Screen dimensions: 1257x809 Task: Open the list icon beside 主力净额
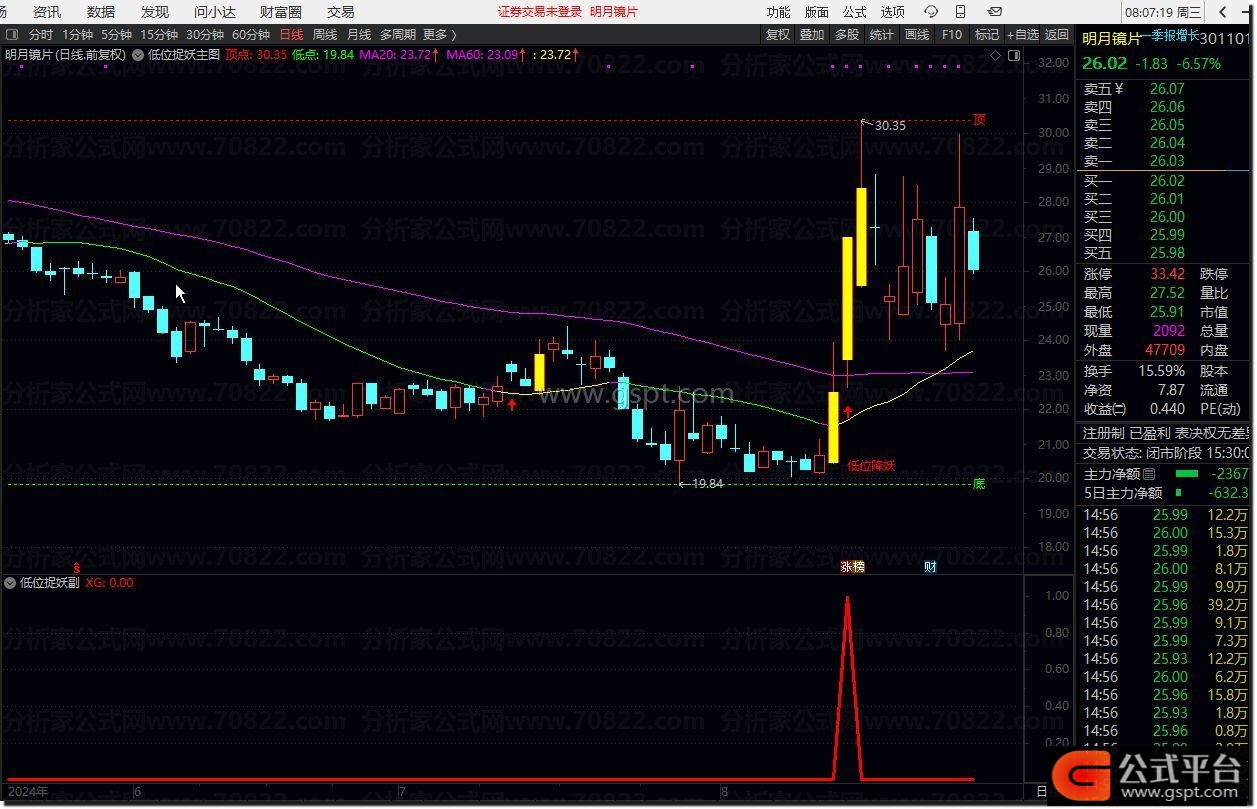pos(1149,474)
